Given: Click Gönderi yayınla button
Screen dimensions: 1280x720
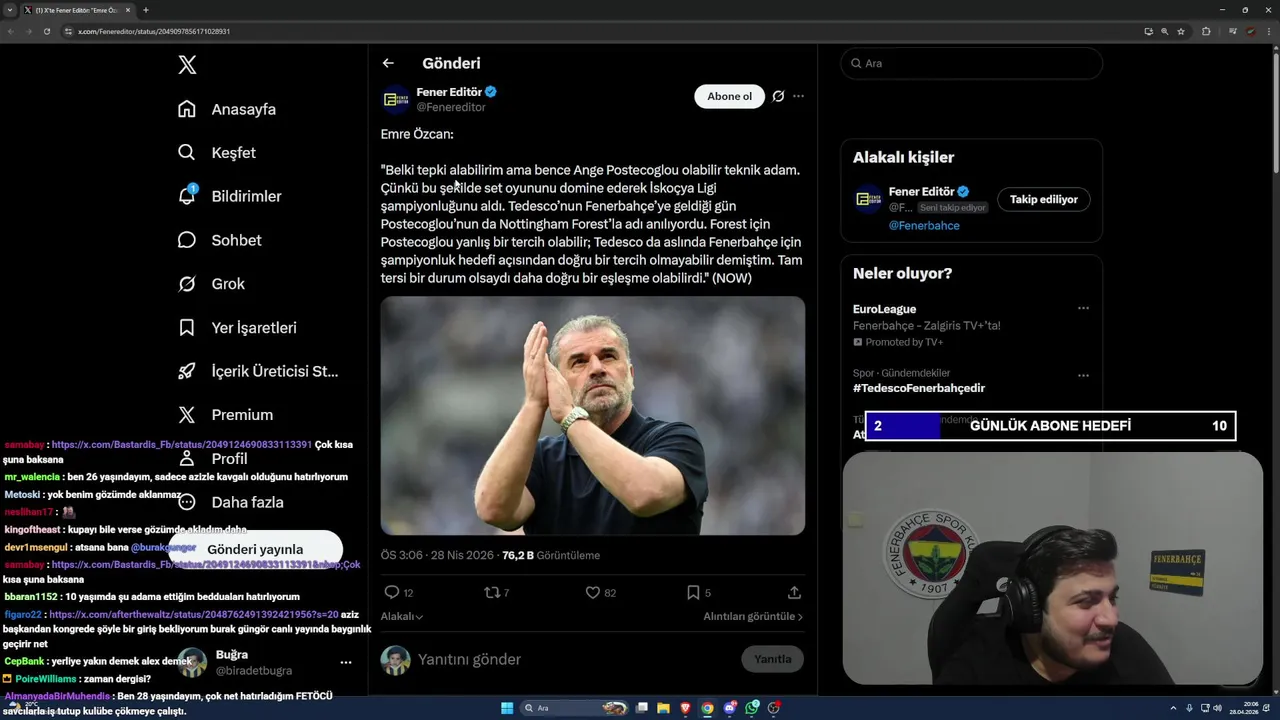Looking at the screenshot, I should [x=255, y=549].
